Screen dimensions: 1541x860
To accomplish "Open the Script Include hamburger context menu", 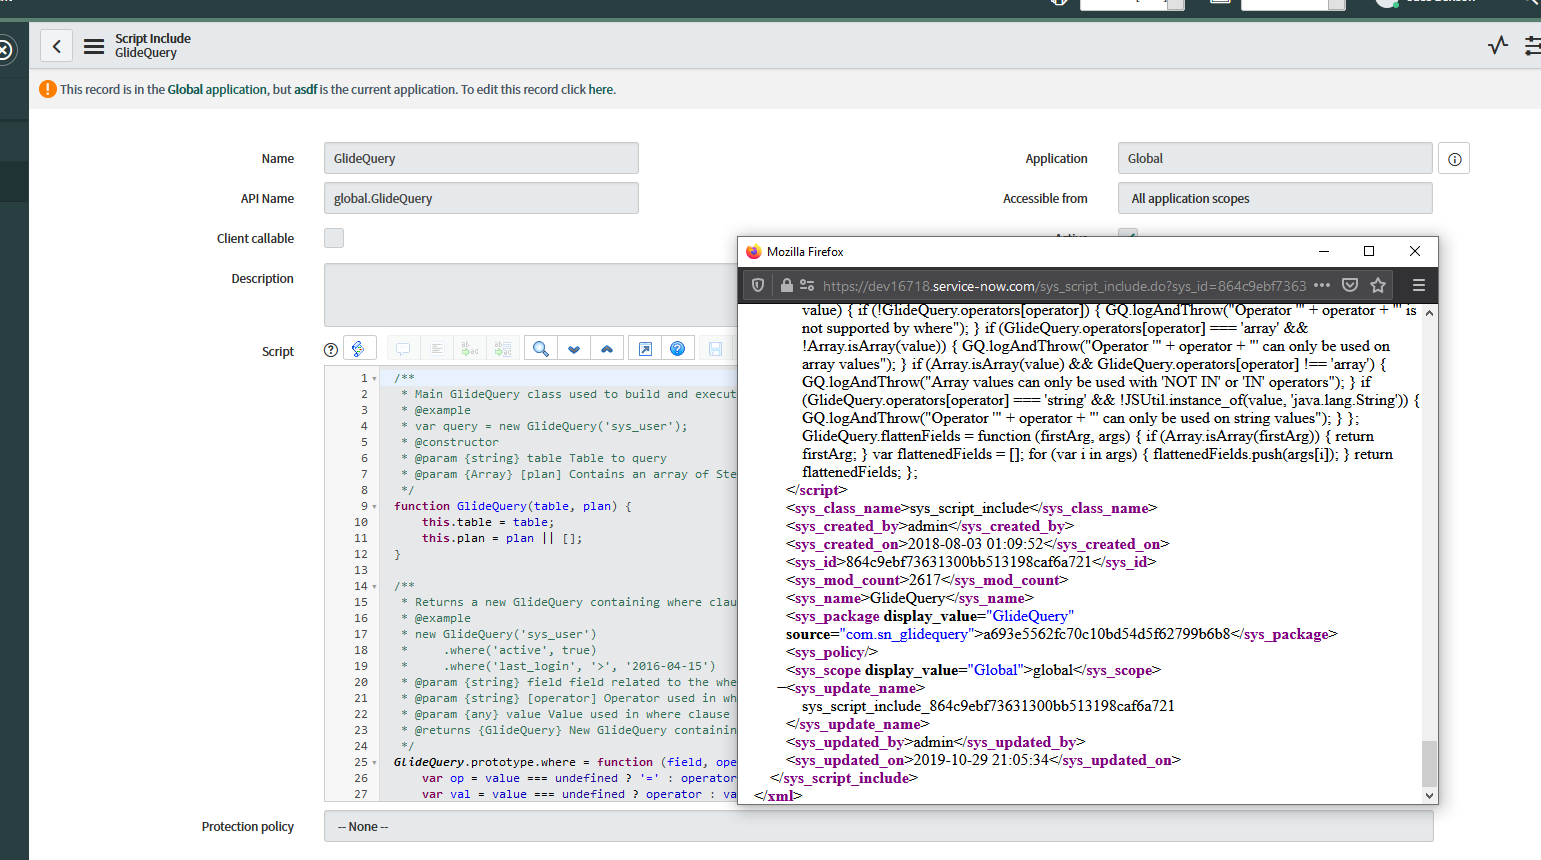I will click(94, 46).
